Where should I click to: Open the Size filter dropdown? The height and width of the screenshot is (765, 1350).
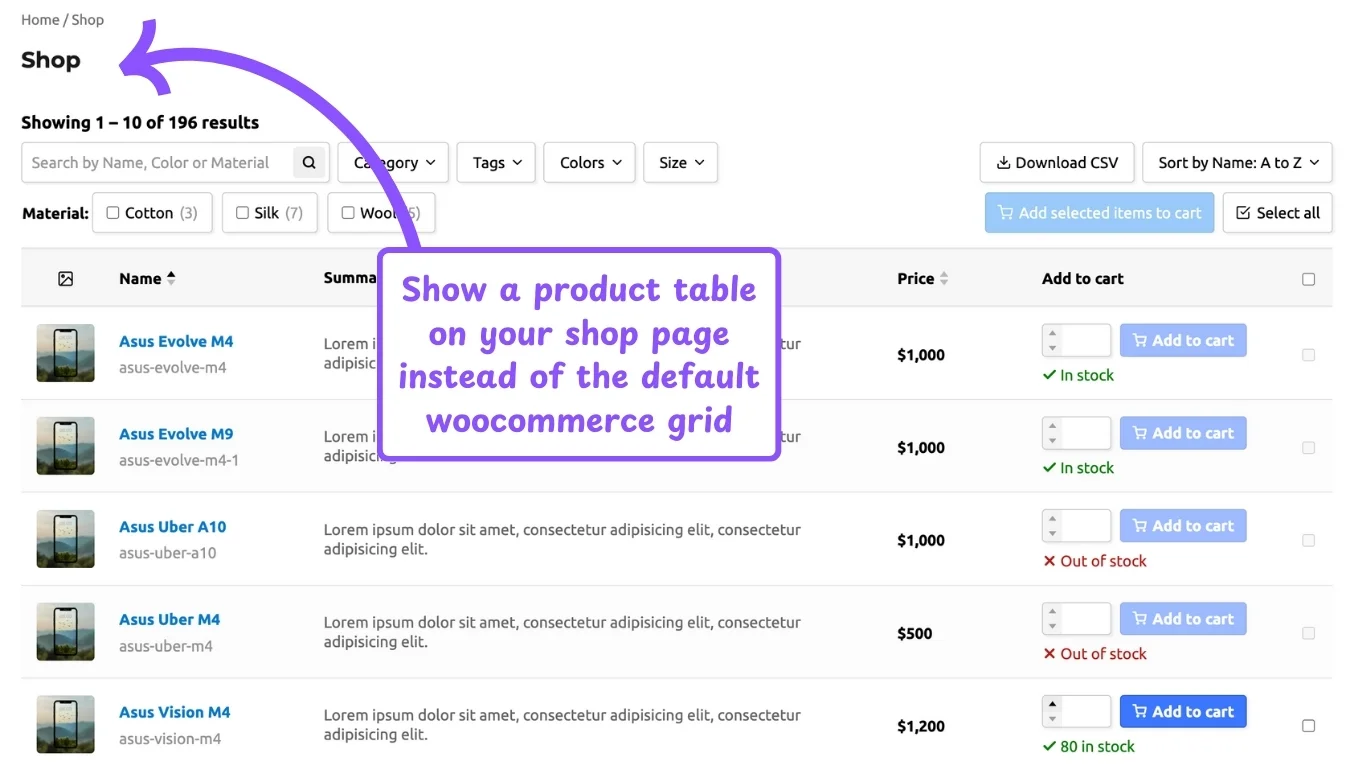(x=680, y=162)
